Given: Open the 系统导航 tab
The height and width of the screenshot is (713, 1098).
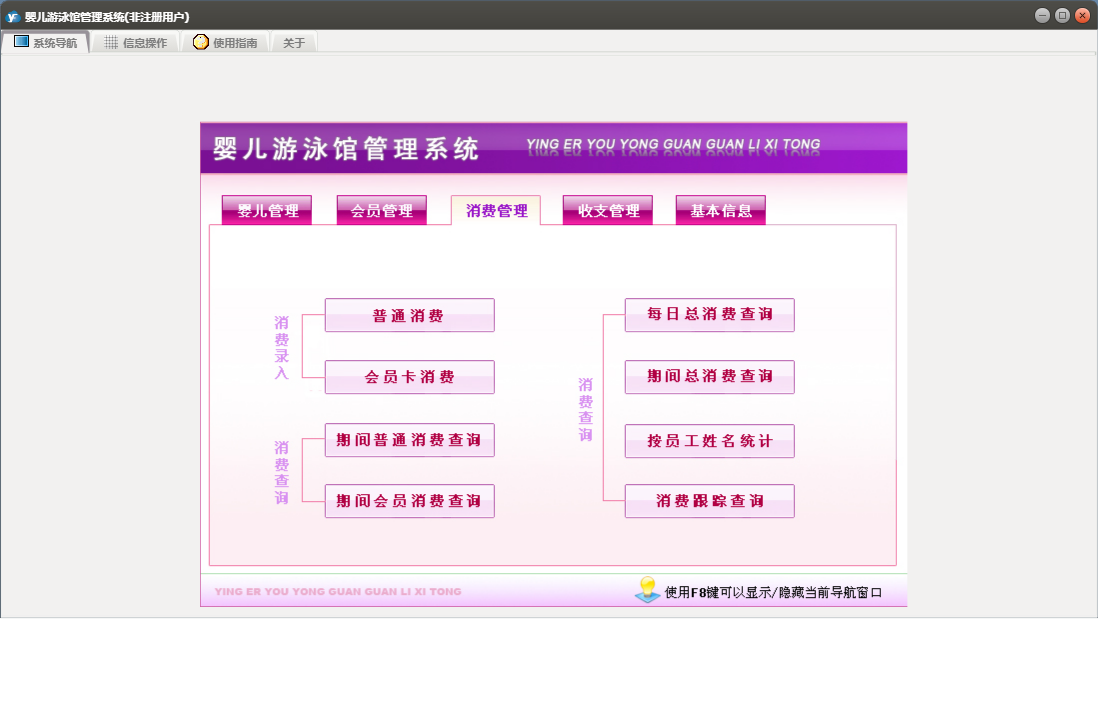Looking at the screenshot, I should pos(46,42).
